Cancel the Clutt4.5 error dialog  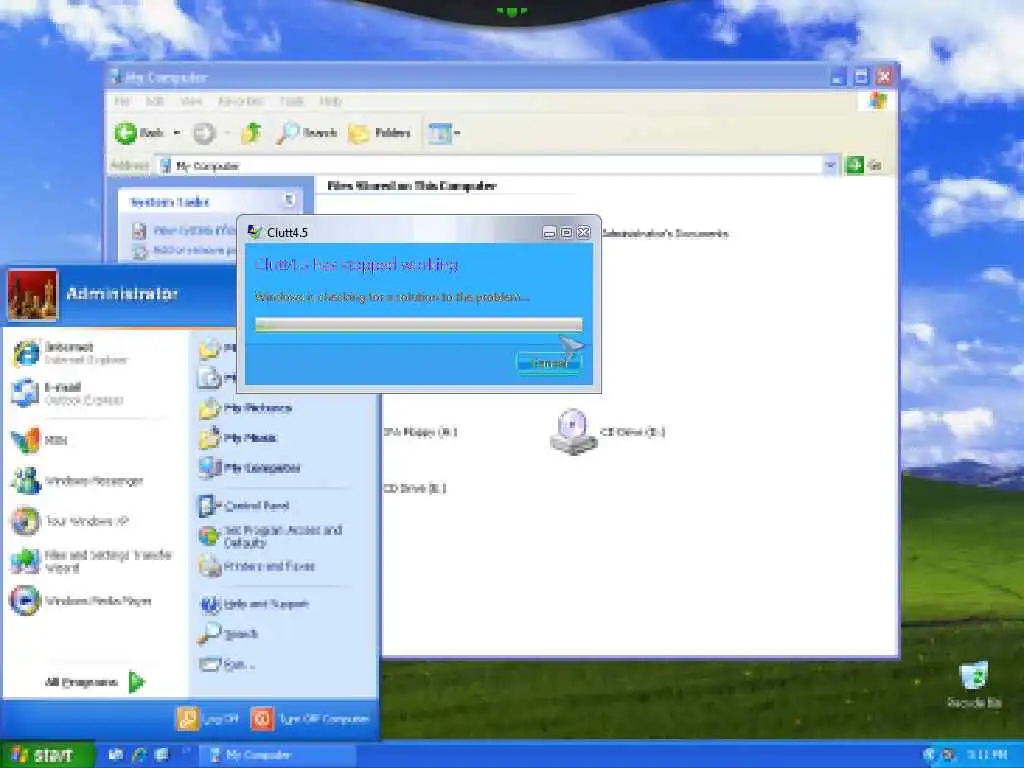pos(548,363)
